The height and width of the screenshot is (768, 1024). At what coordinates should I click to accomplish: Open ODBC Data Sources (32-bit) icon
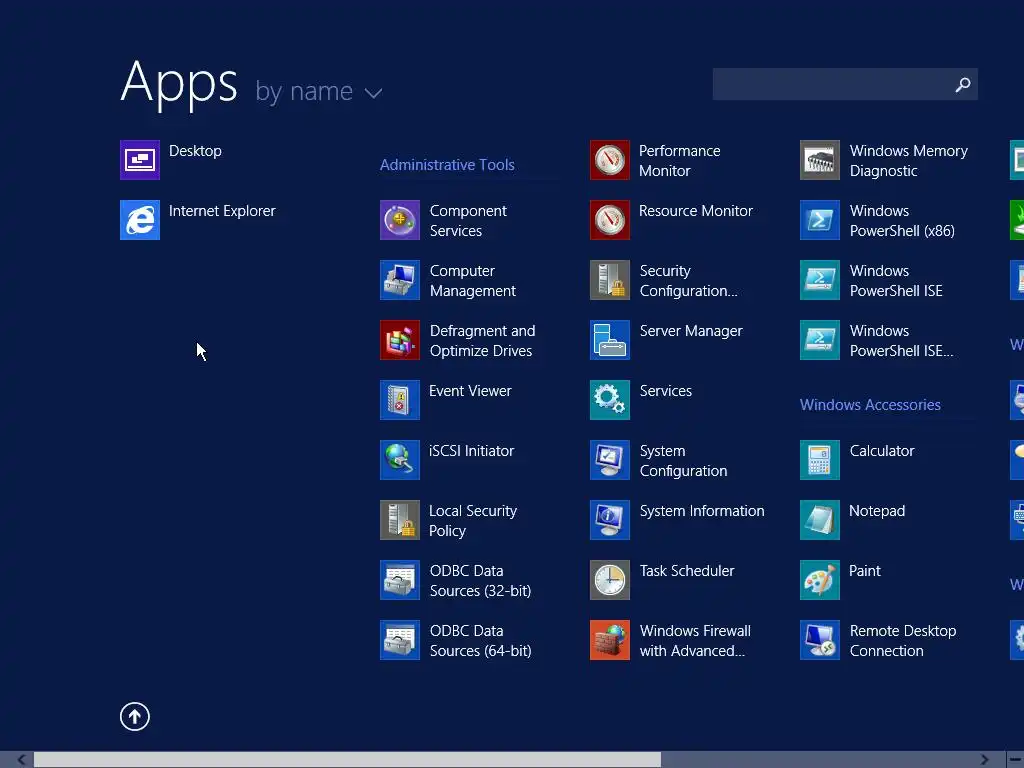[x=400, y=581]
